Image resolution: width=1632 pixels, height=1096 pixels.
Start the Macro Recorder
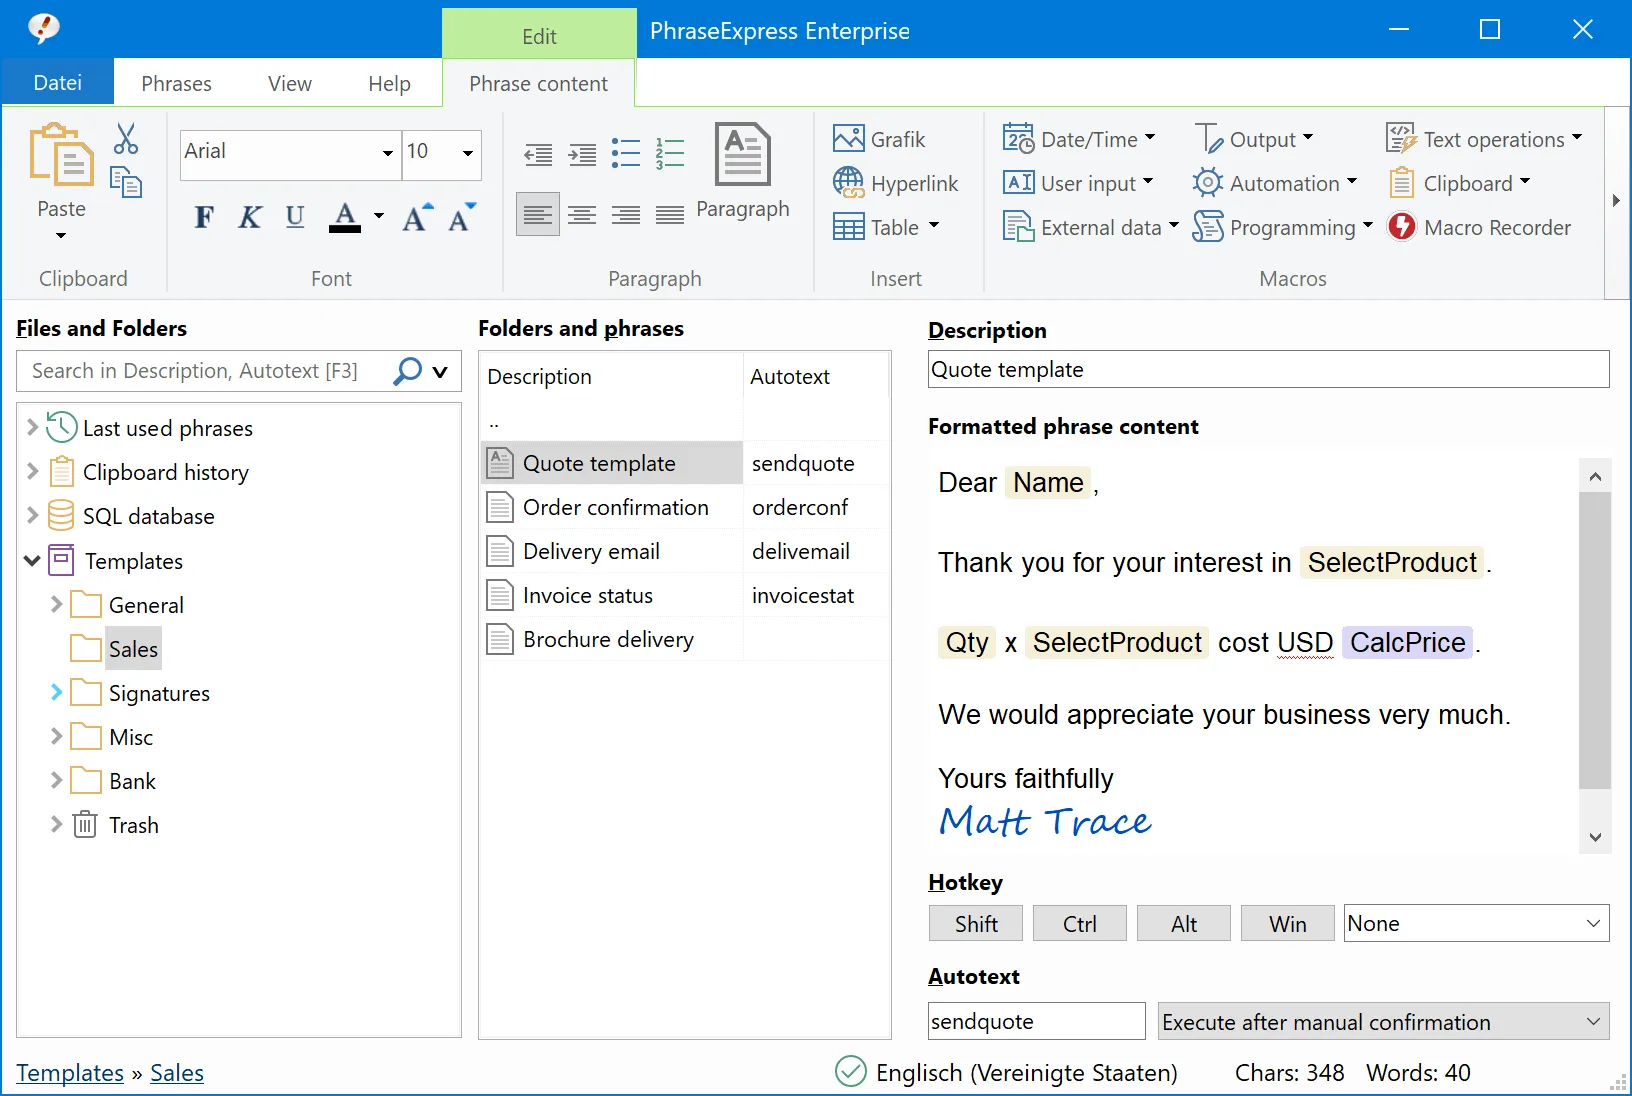[1481, 227]
